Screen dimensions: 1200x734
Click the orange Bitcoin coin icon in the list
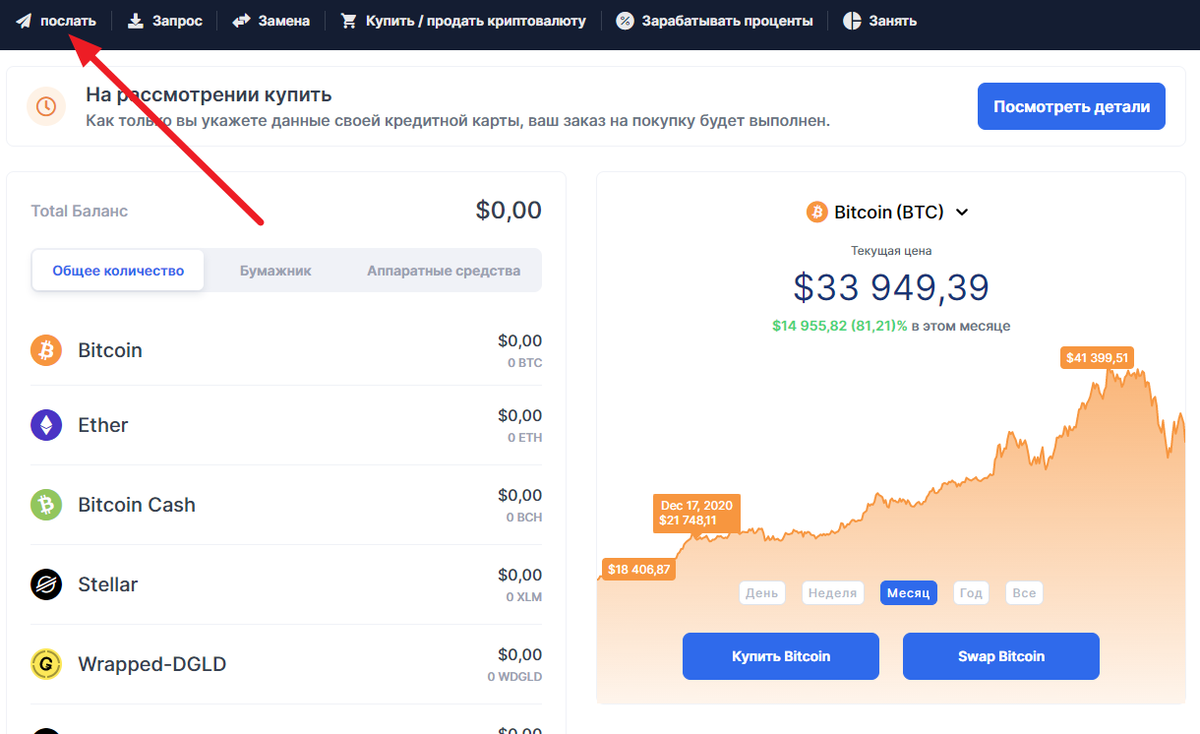[x=46, y=350]
